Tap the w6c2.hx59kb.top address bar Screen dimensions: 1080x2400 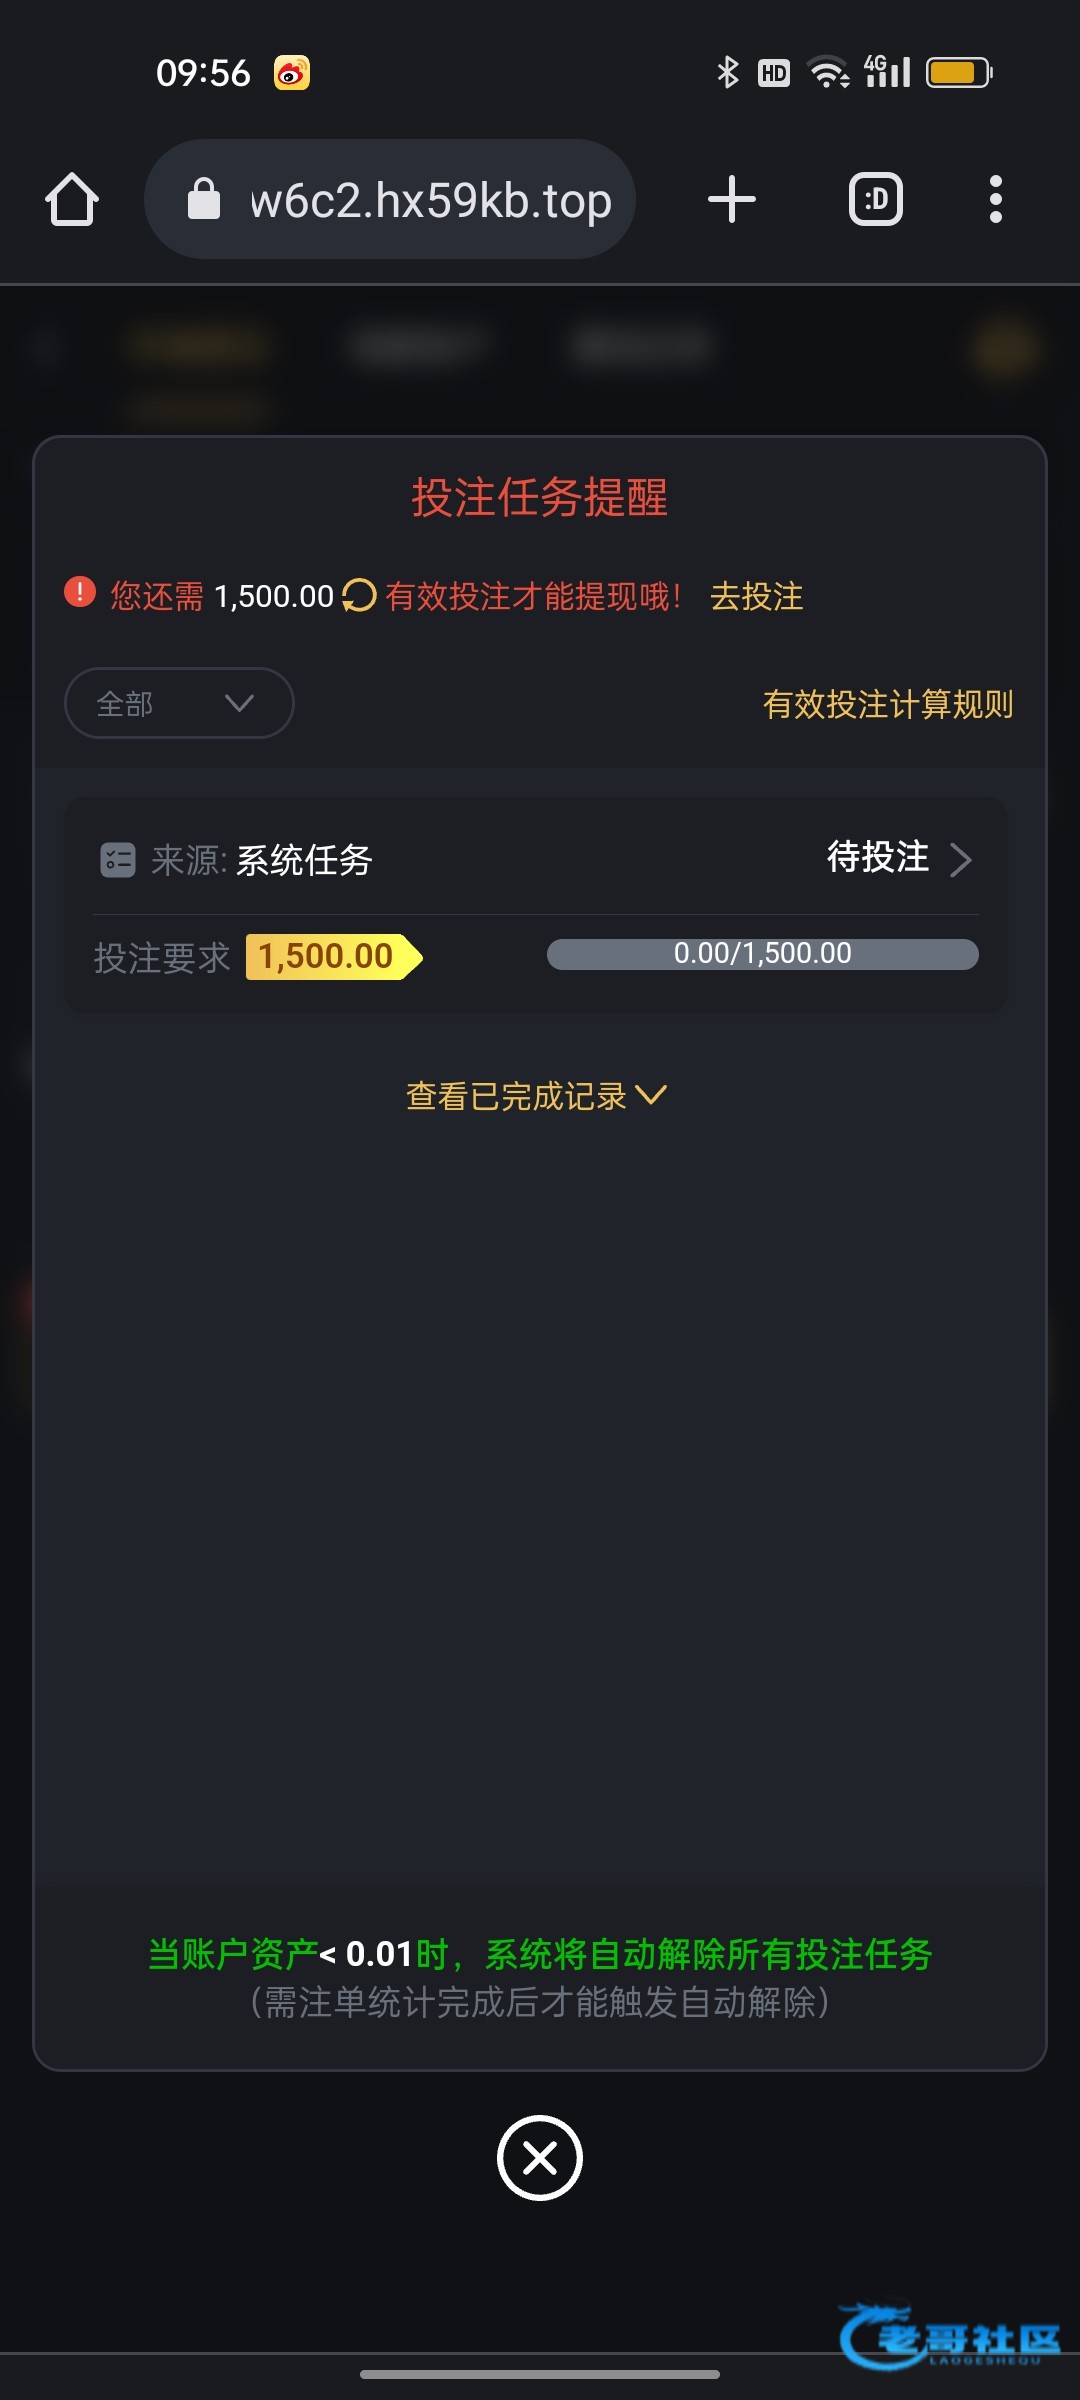click(430, 200)
